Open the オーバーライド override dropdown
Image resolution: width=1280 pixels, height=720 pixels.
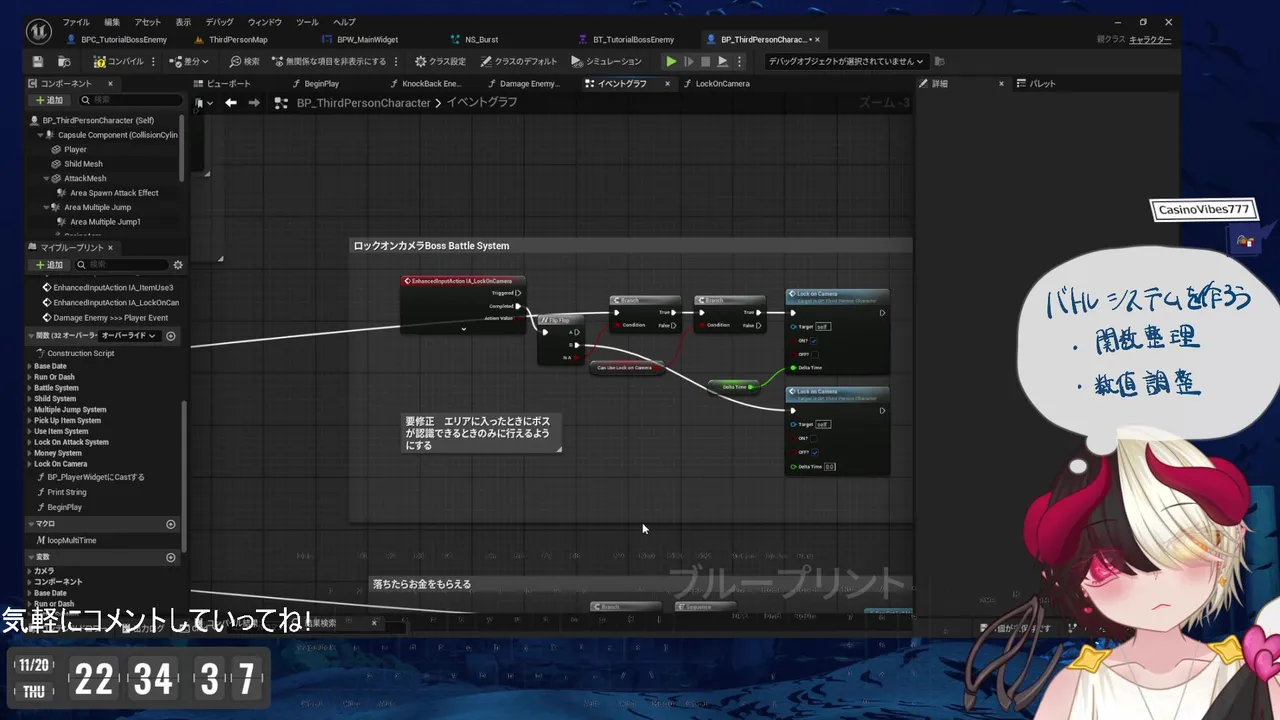point(129,336)
